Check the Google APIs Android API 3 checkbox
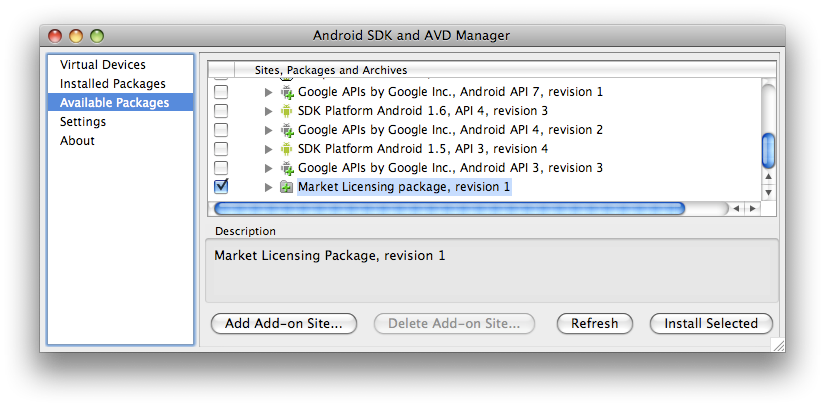Screen dimensions: 825x407 (221, 168)
